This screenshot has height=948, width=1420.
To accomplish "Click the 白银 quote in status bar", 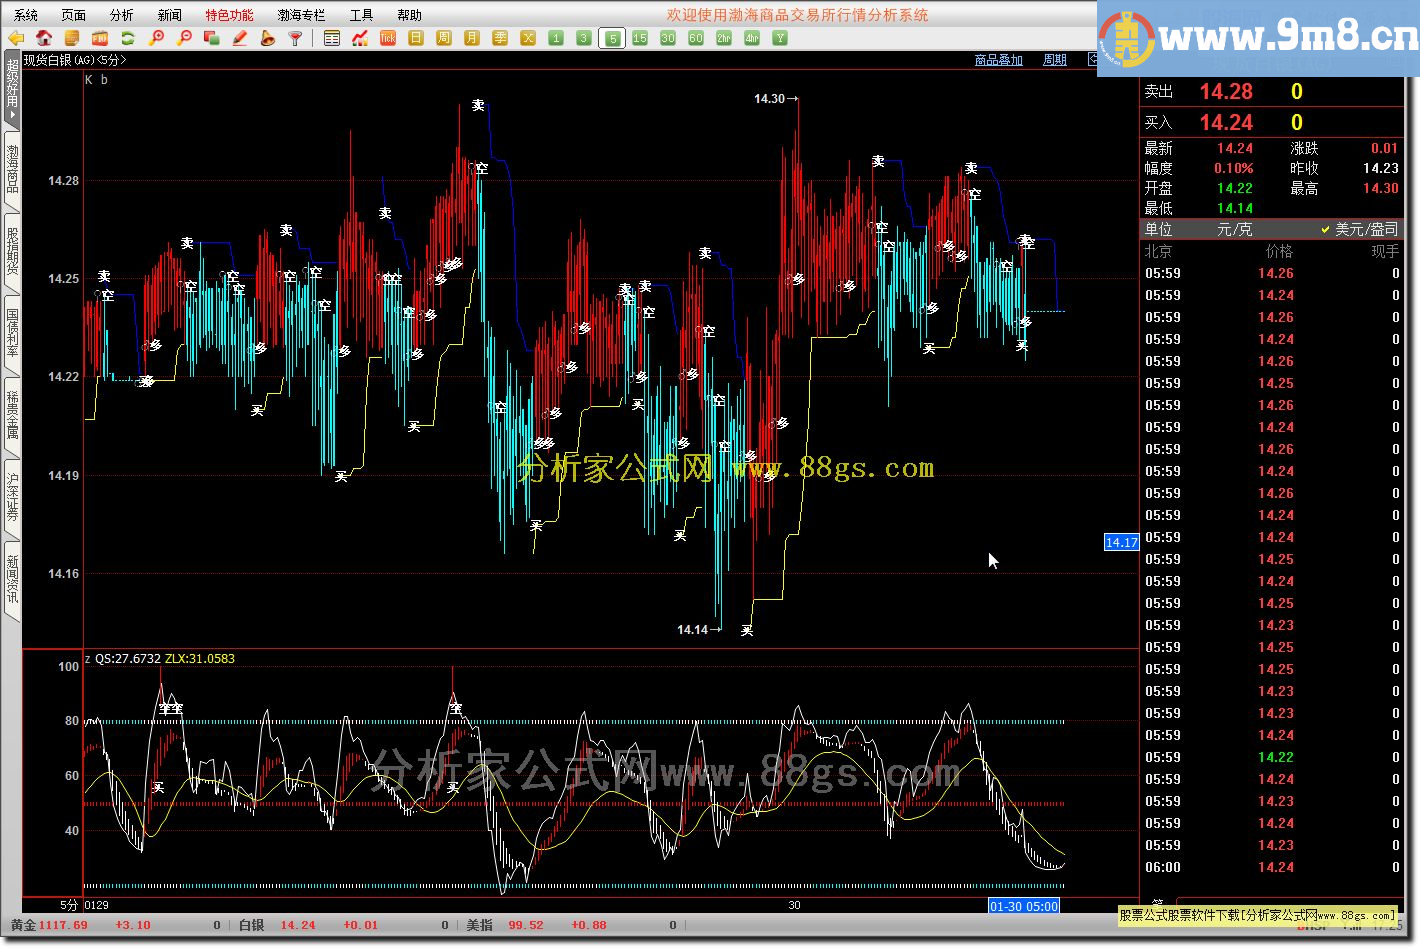I will click(x=251, y=925).
